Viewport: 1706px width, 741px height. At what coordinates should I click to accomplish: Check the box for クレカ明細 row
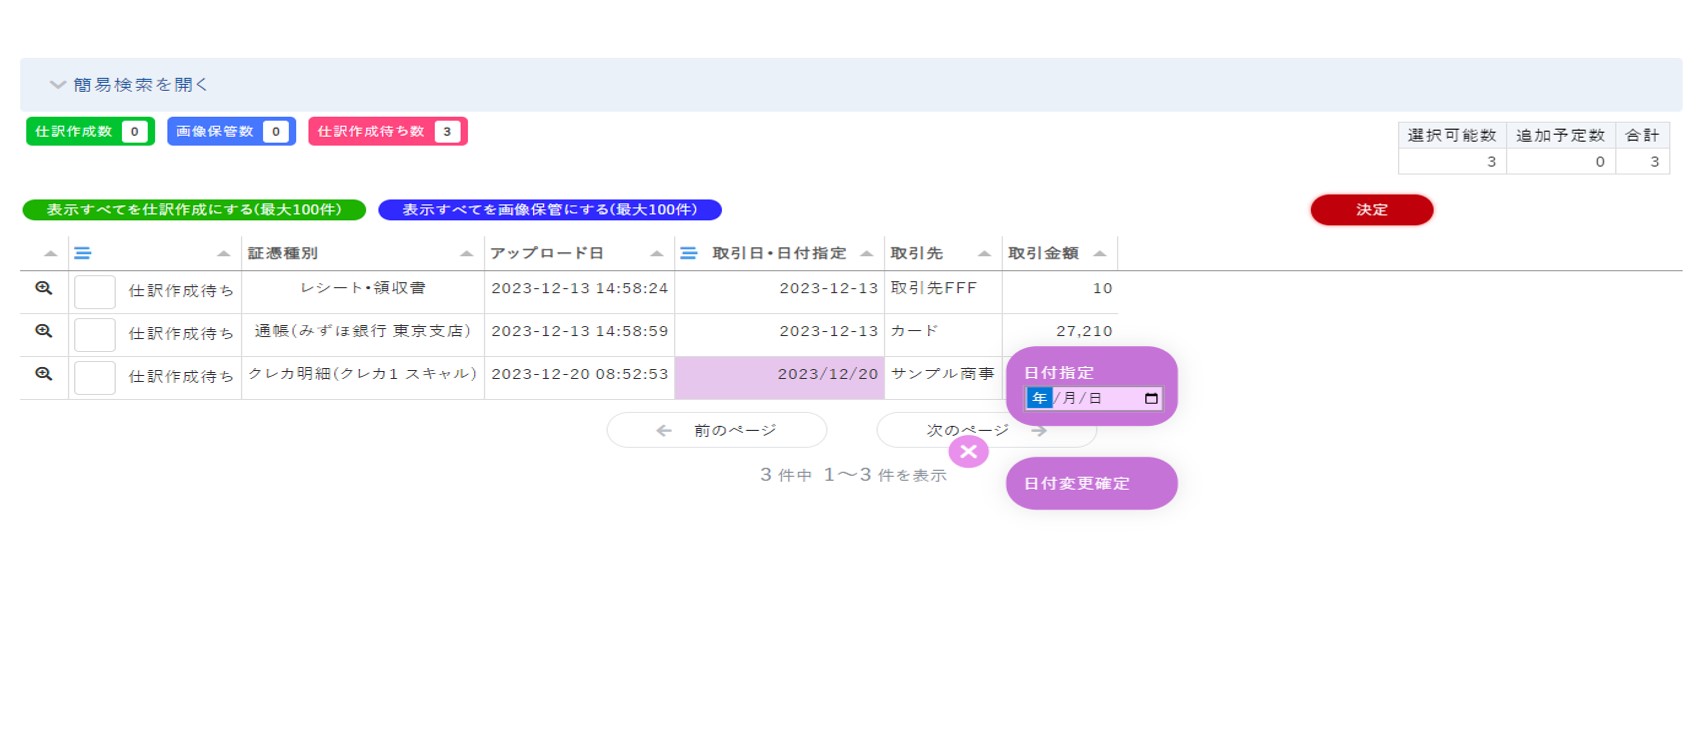pos(95,378)
